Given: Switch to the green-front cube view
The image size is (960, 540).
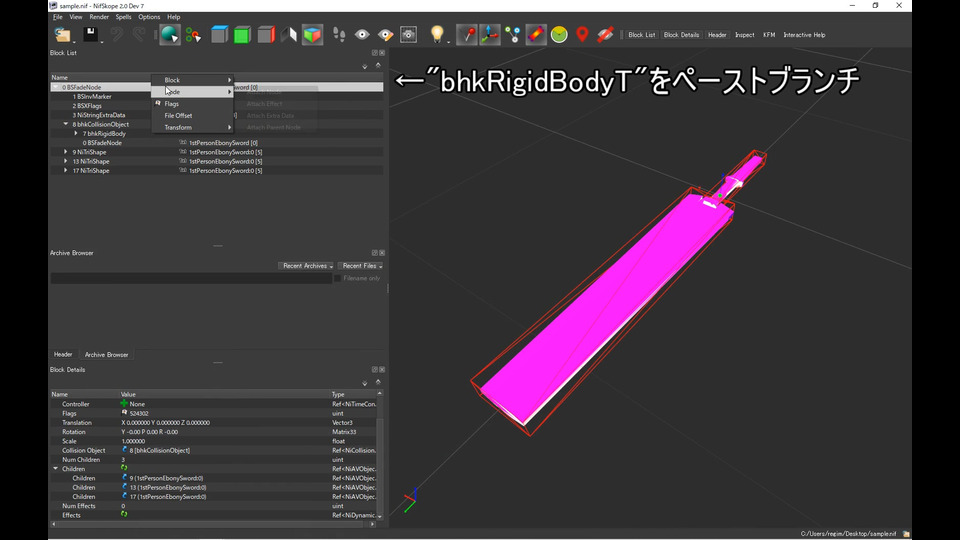Looking at the screenshot, I should [x=242, y=35].
